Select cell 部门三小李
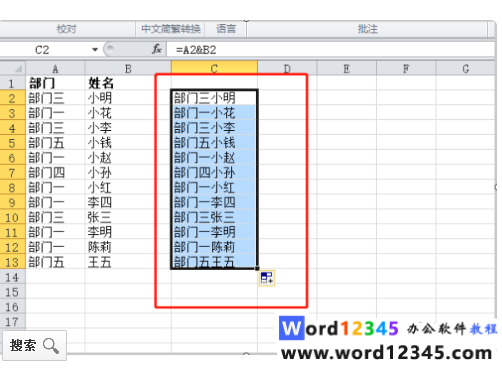Screen dimensions: 502x369 214,128
